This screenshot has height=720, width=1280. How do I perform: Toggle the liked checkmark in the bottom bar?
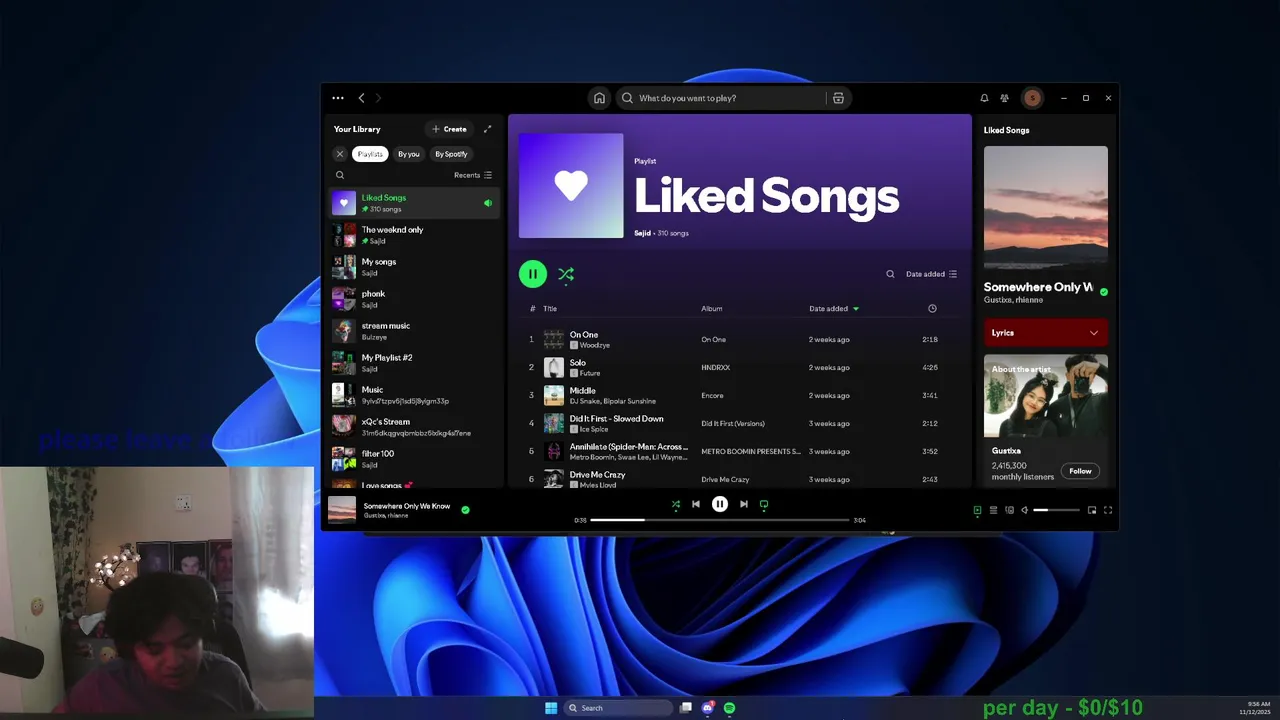pyautogui.click(x=465, y=509)
